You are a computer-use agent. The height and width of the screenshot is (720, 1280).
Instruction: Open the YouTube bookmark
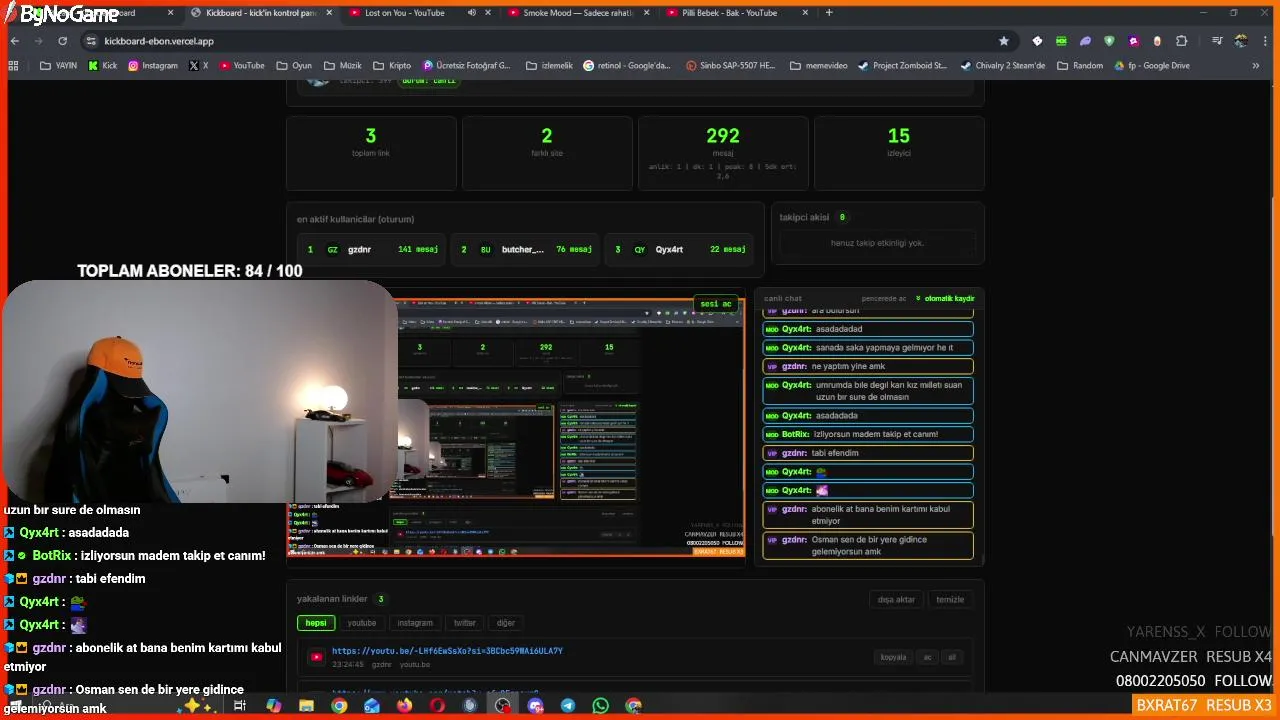click(x=242, y=66)
